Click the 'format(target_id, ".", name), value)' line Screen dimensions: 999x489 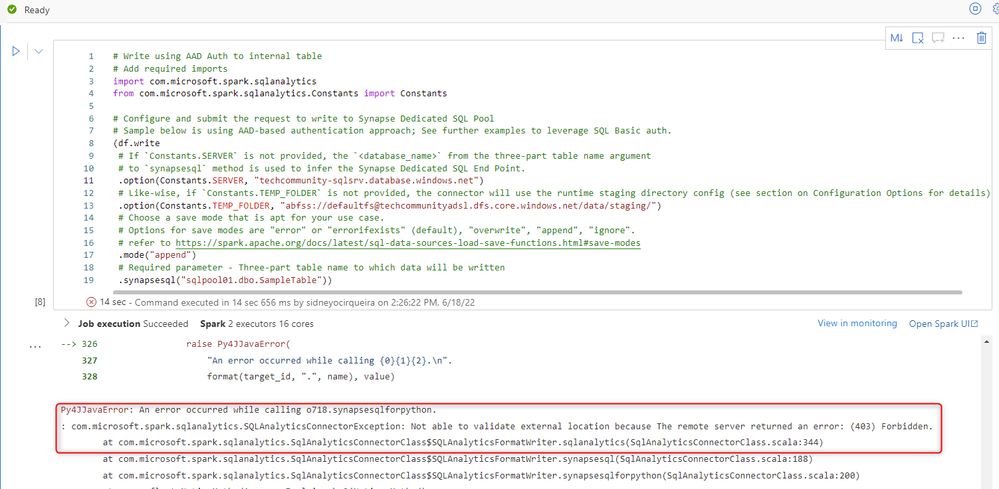click(301, 378)
